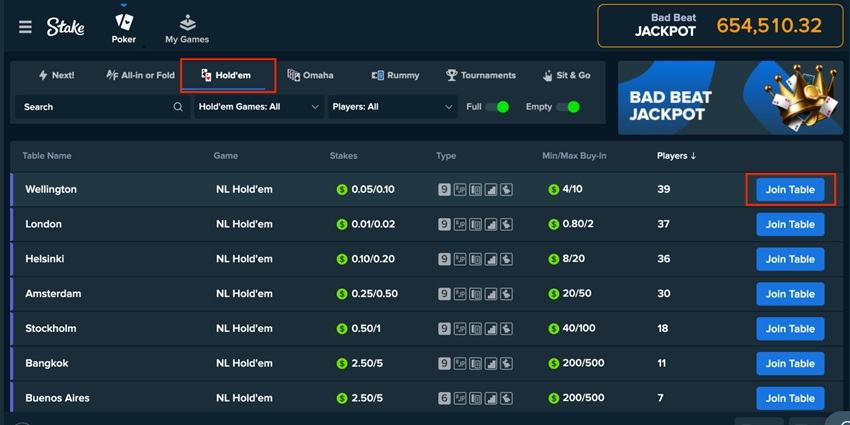This screenshot has width=850, height=425.
Task: Click the player count 36
Action: coord(664,259)
